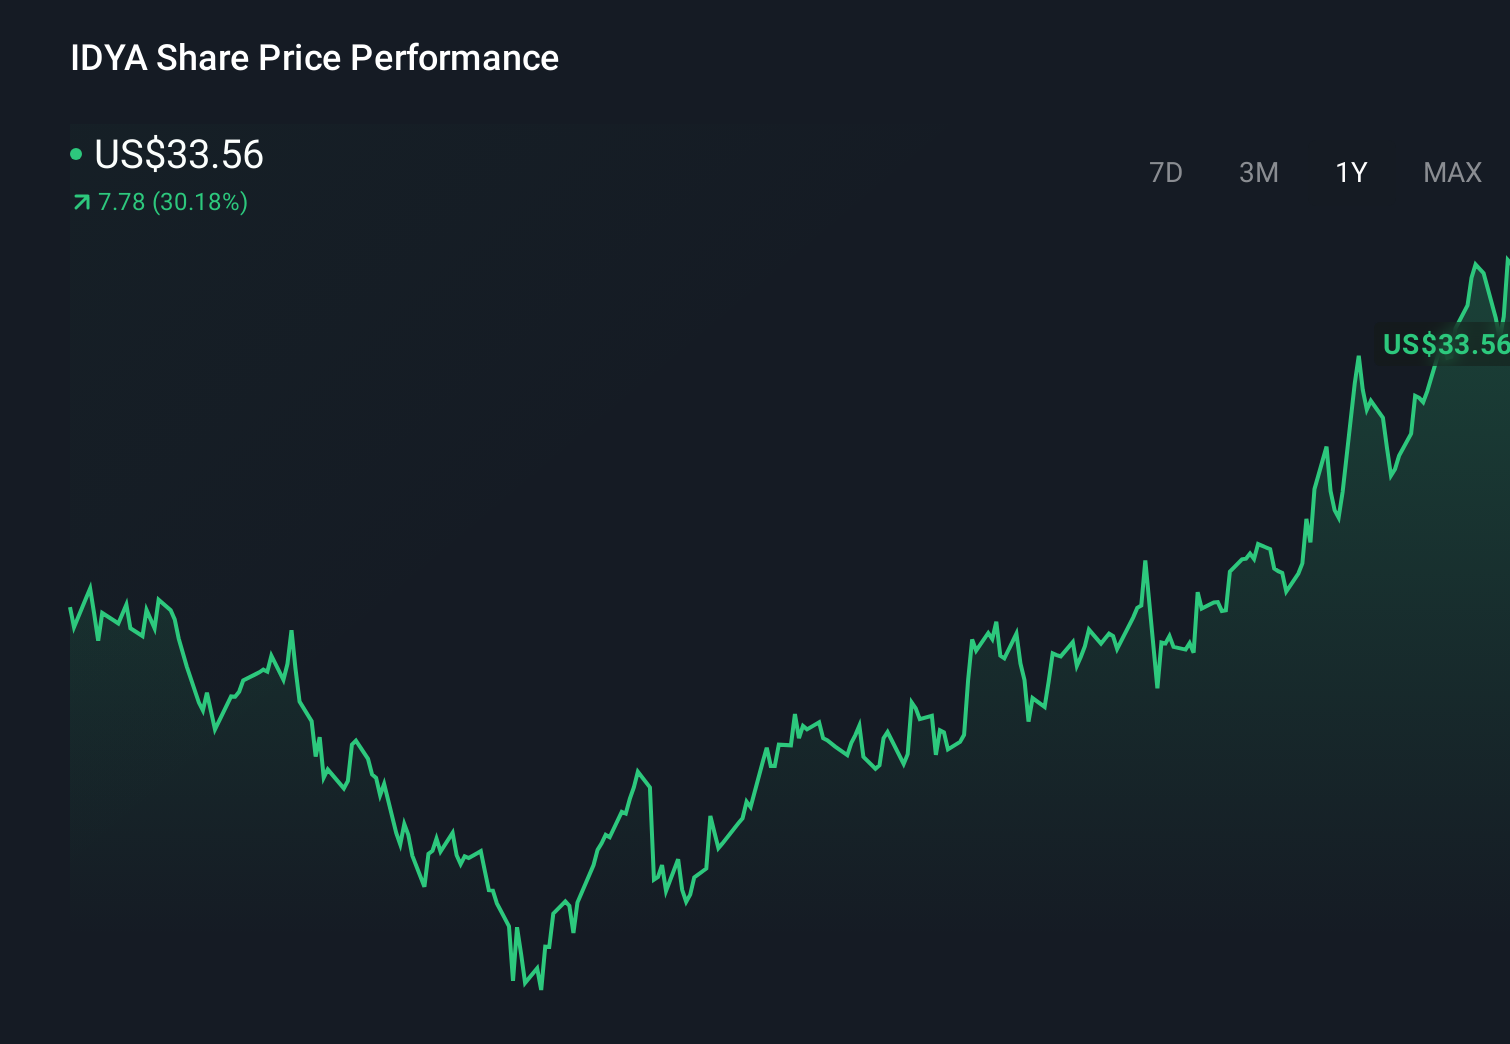Toggle the active 1Y range off
Screen dimensions: 1510x1044
[x=1351, y=172]
